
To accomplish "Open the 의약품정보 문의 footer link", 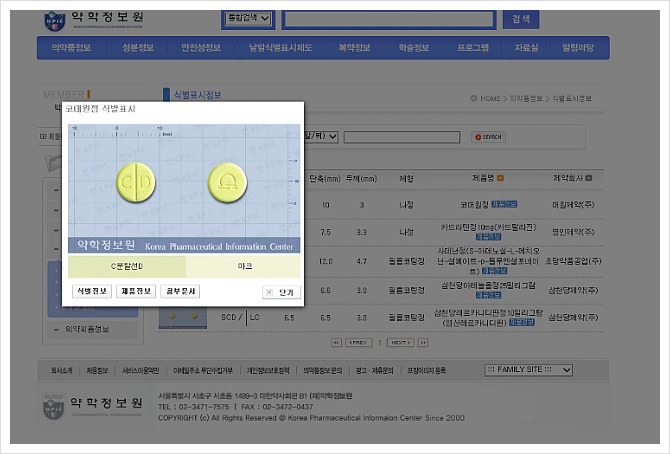I will (x=322, y=371).
